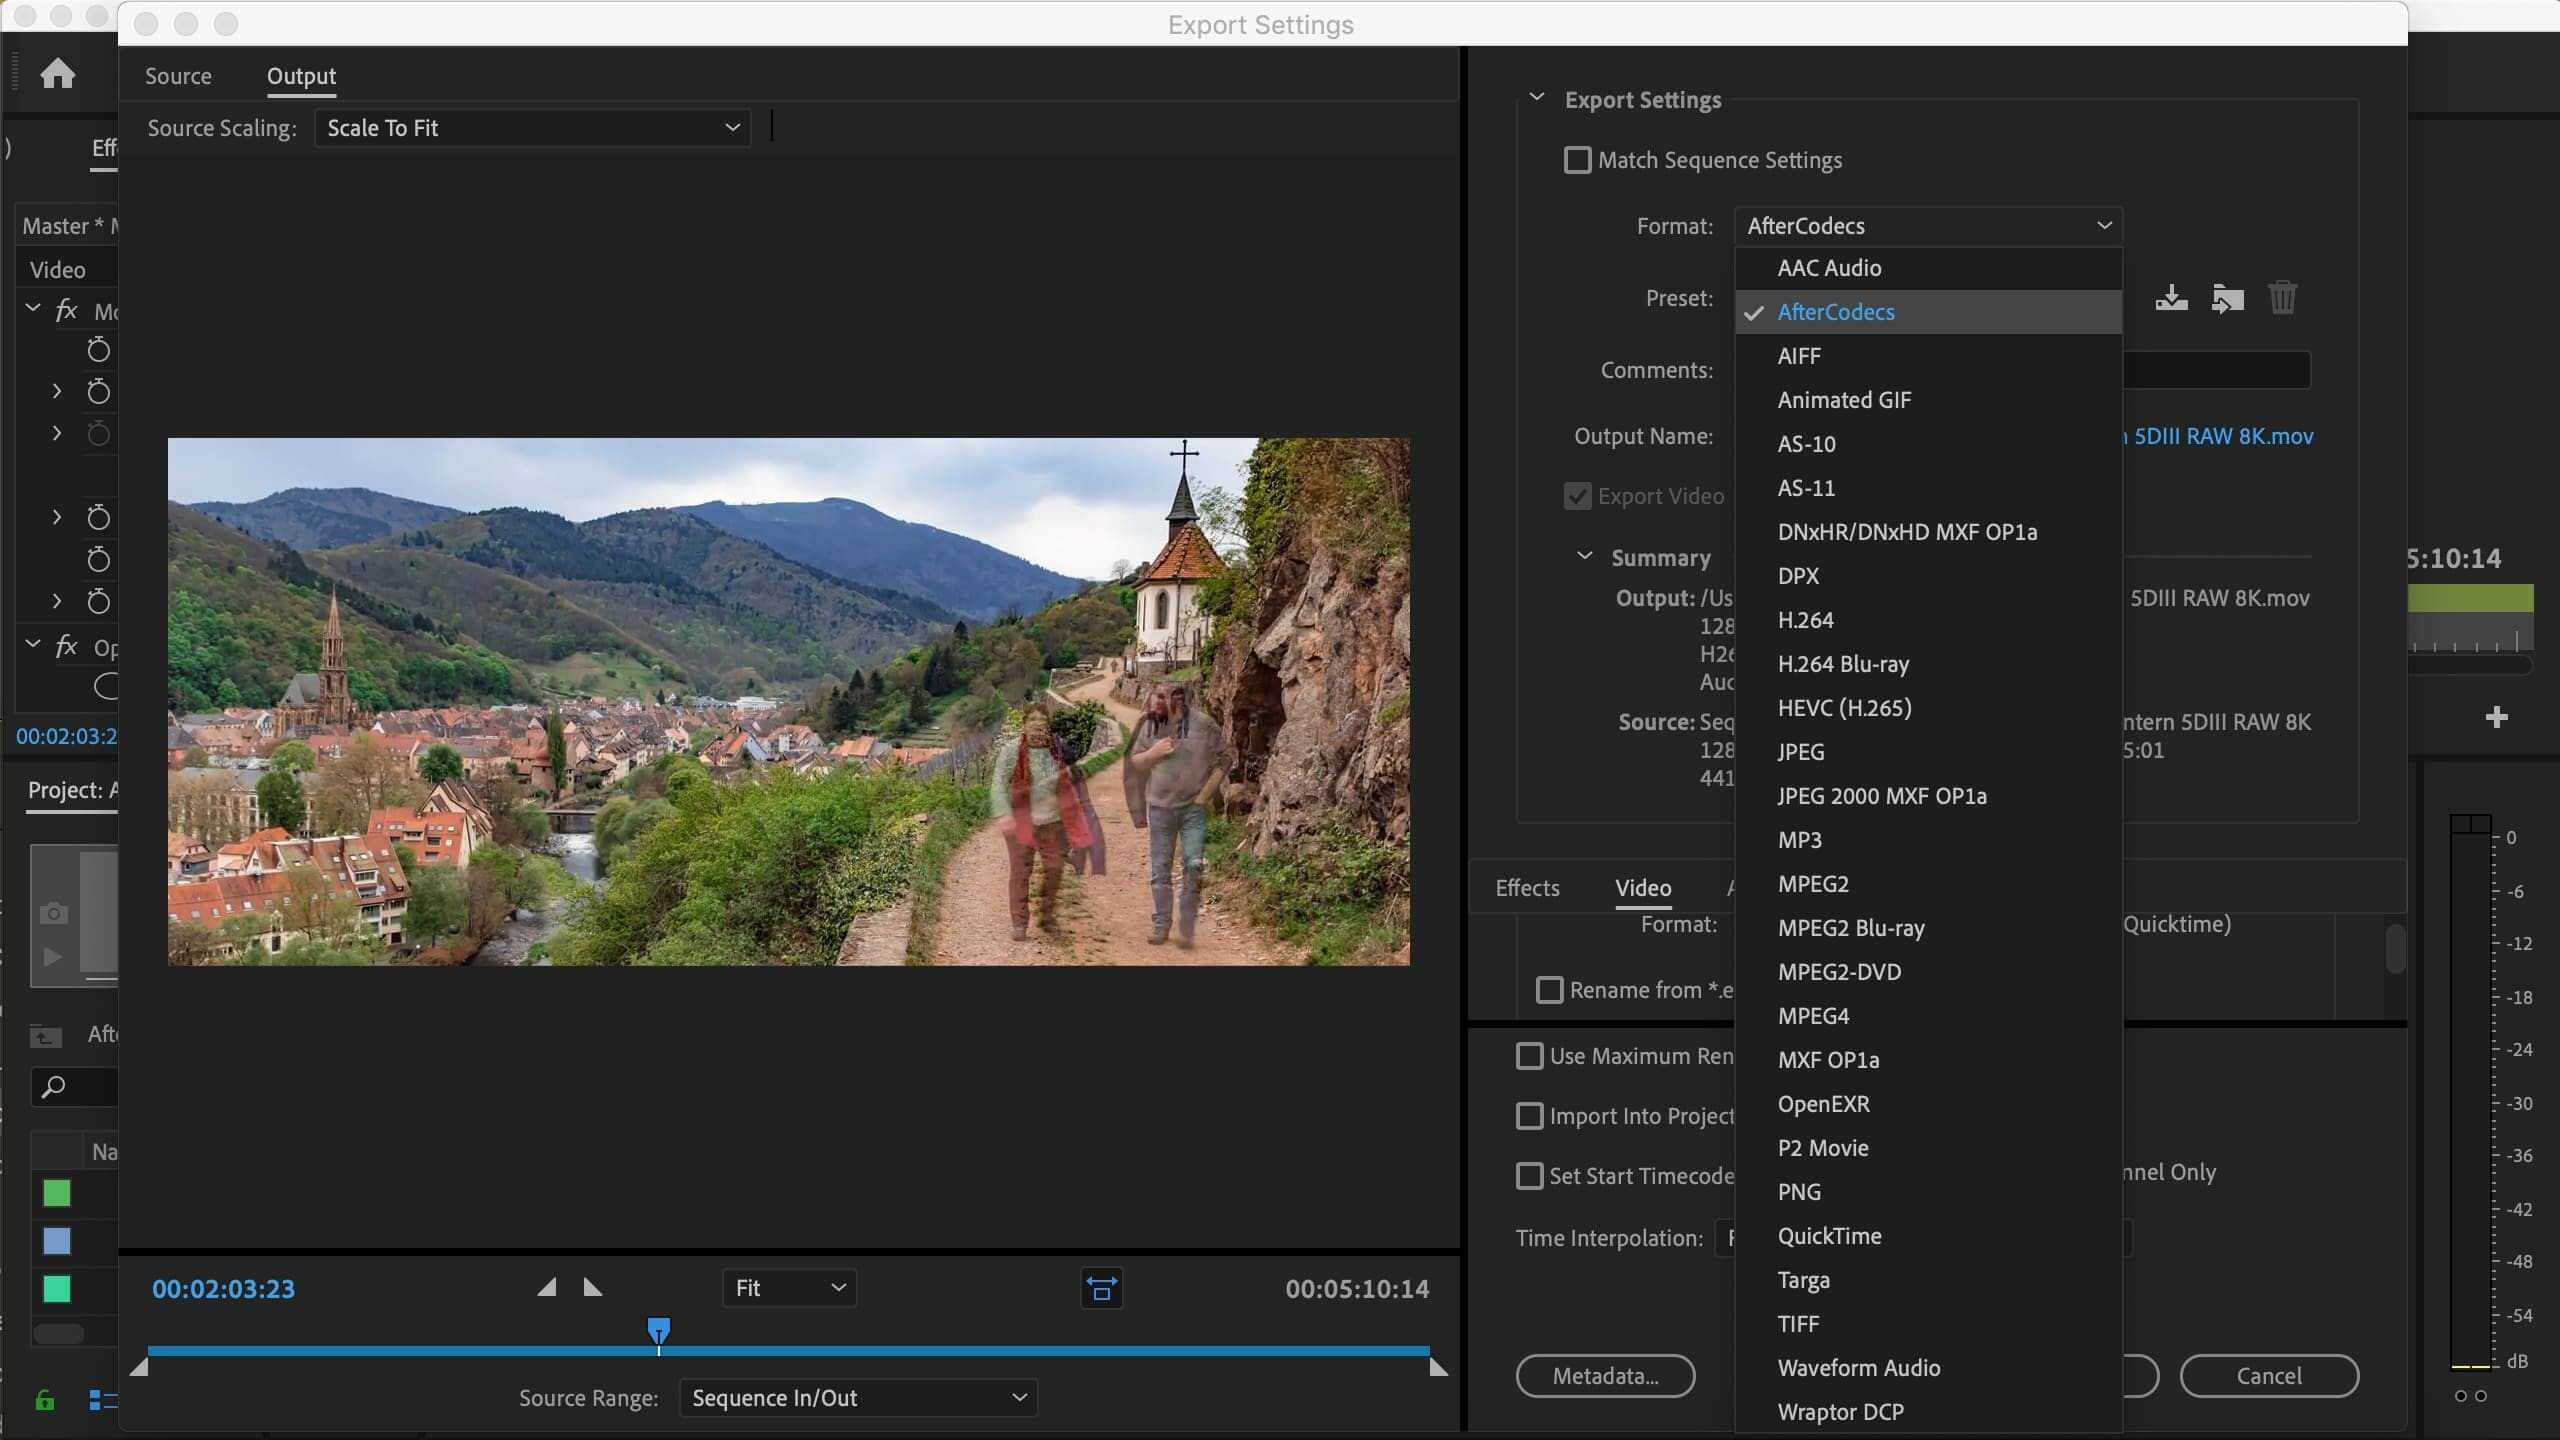This screenshot has height=1440, width=2560.
Task: Click the Metadata button
Action: pyautogui.click(x=1605, y=1376)
